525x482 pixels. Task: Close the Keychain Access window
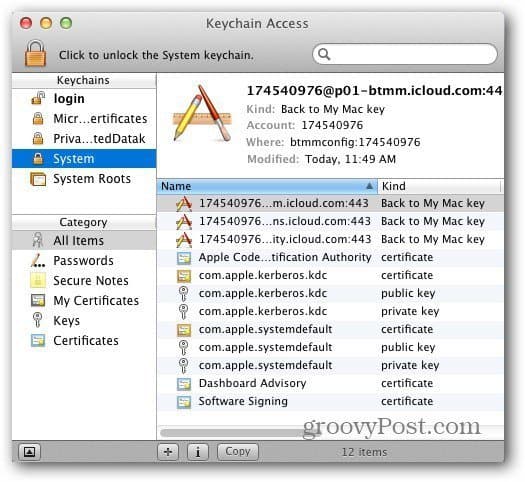[x=26, y=23]
